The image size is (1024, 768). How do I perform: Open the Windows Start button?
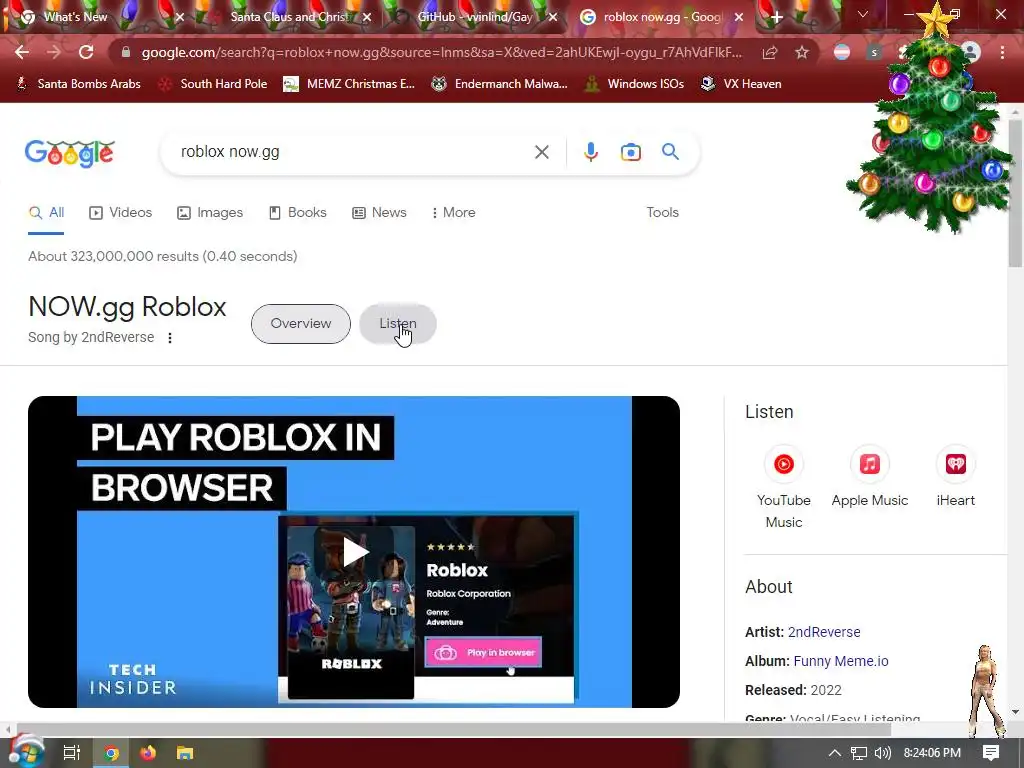point(26,752)
